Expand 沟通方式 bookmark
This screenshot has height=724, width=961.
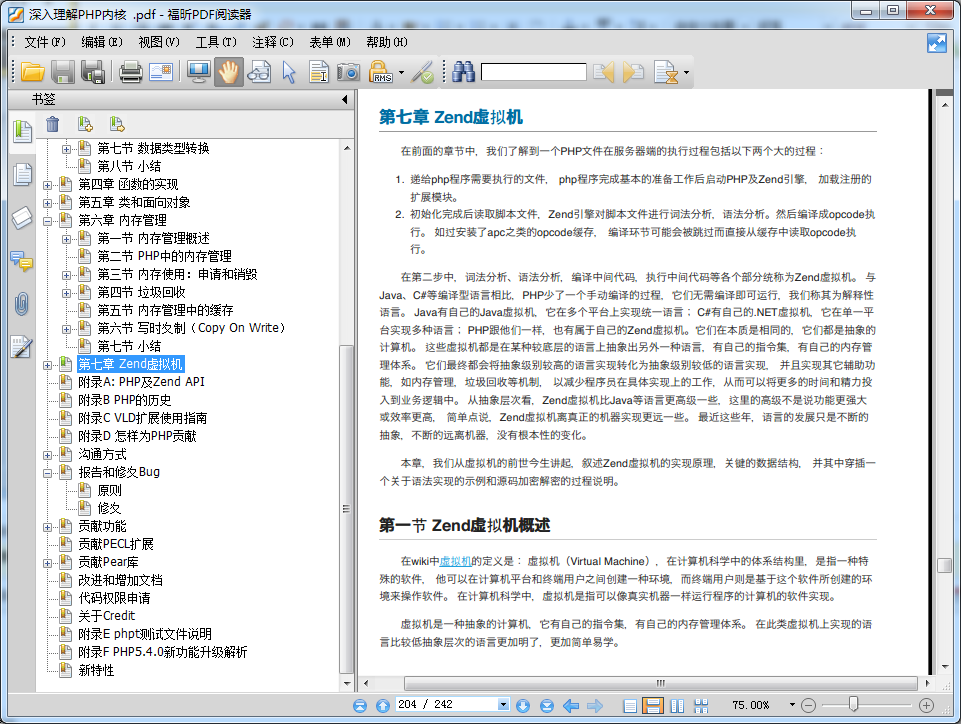(x=47, y=455)
